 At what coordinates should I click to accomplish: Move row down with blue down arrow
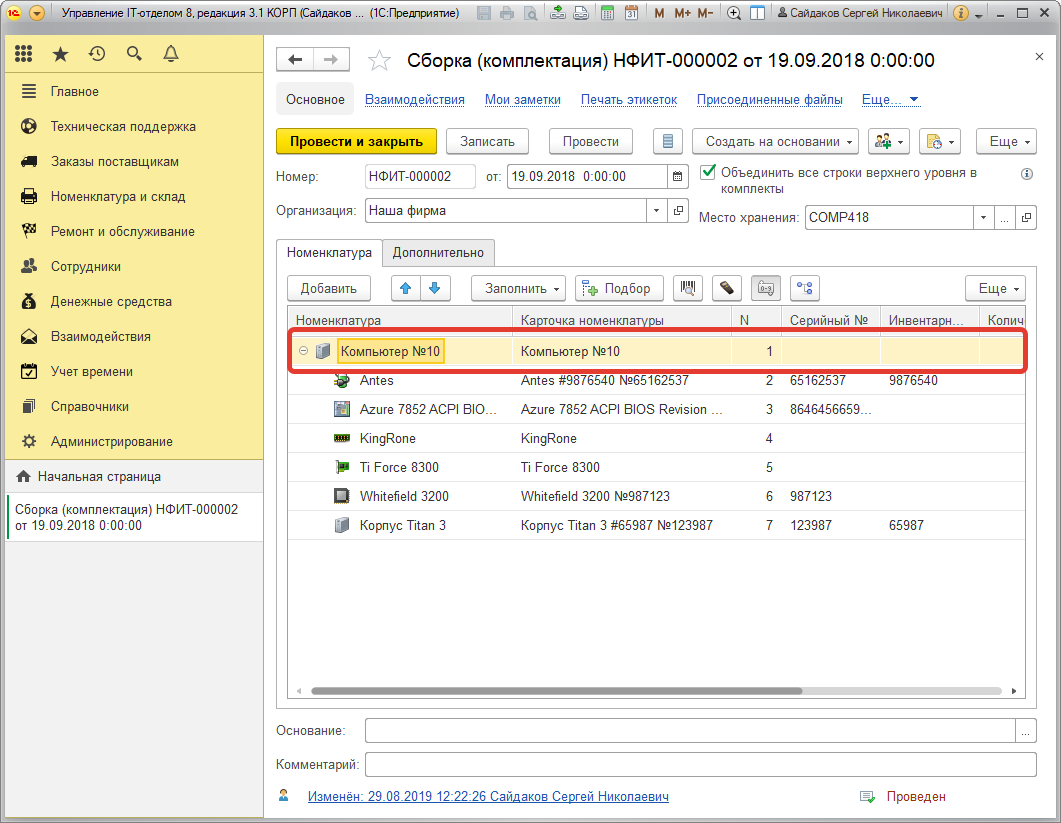click(435, 288)
